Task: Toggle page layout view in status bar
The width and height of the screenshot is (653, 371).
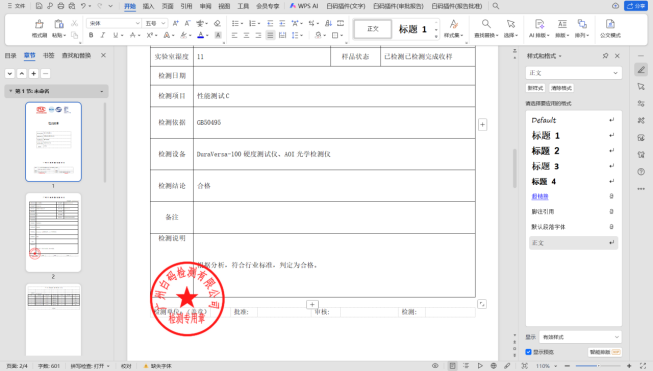Action: [x=452, y=366]
